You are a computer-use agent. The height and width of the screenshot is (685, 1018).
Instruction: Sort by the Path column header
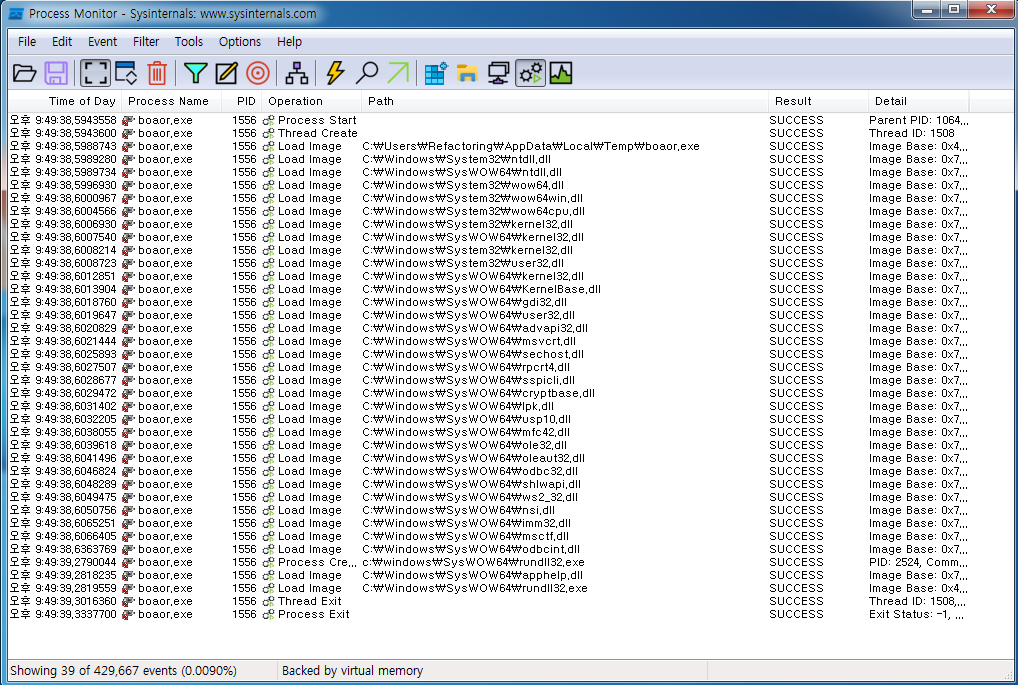pos(565,101)
